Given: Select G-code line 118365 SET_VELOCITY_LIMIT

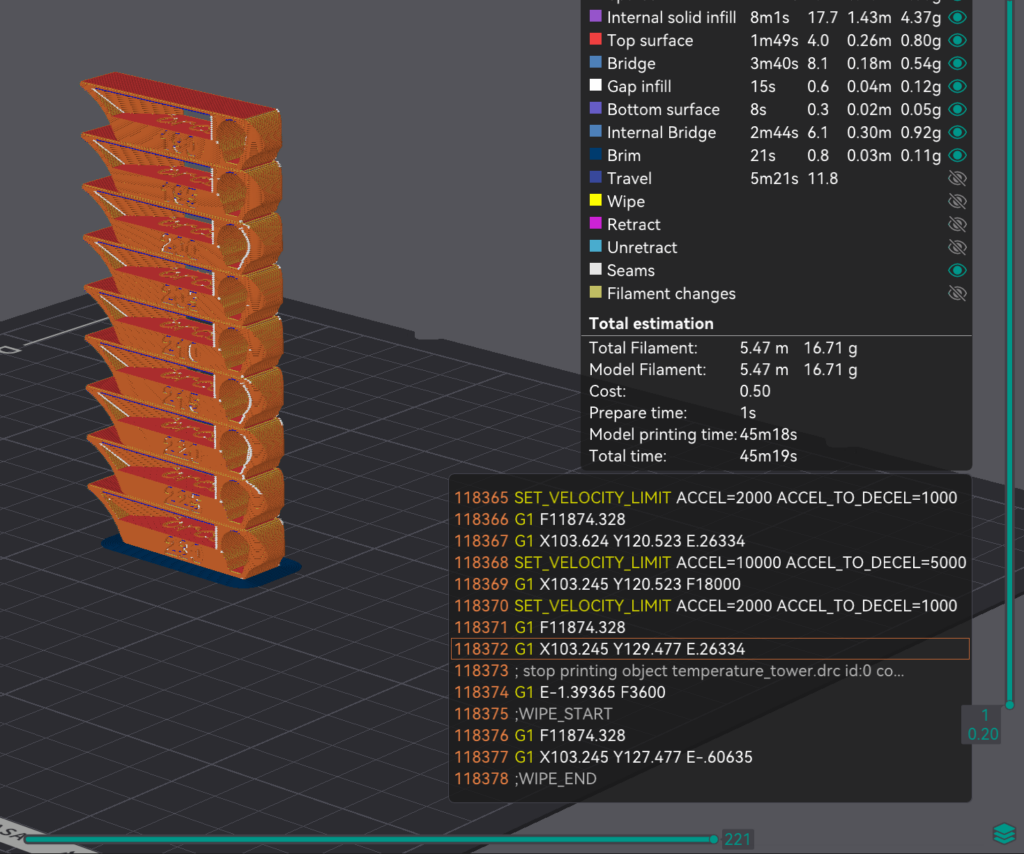Looking at the screenshot, I should (710, 498).
